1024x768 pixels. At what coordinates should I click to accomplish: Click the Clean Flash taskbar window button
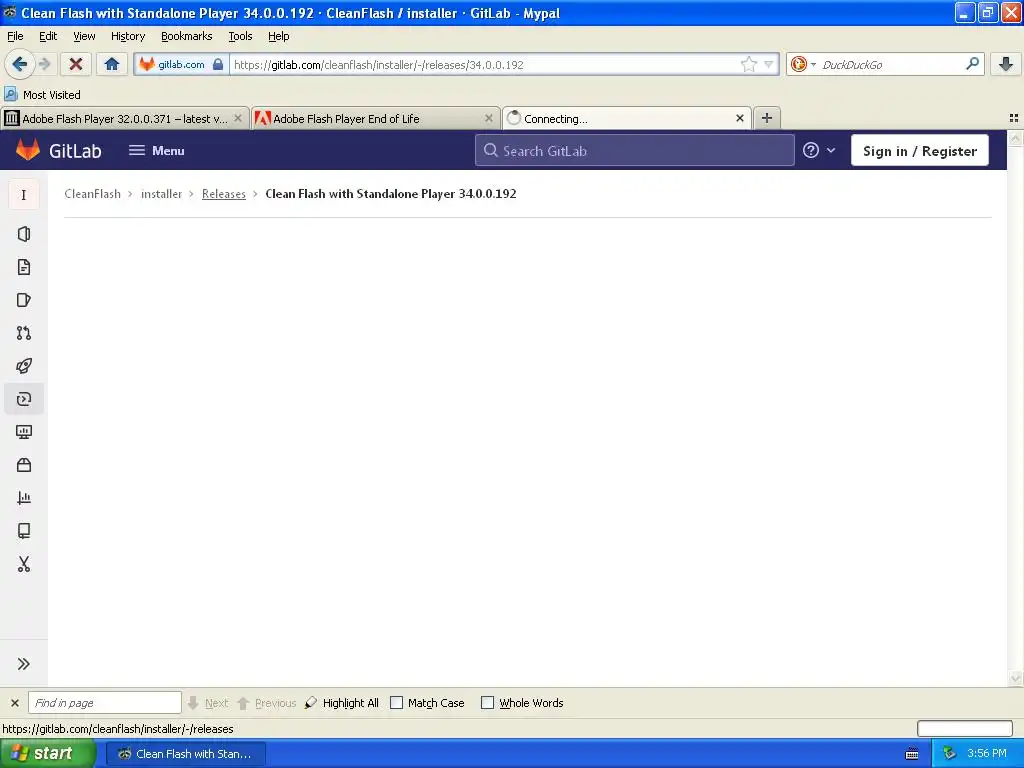pyautogui.click(x=185, y=754)
